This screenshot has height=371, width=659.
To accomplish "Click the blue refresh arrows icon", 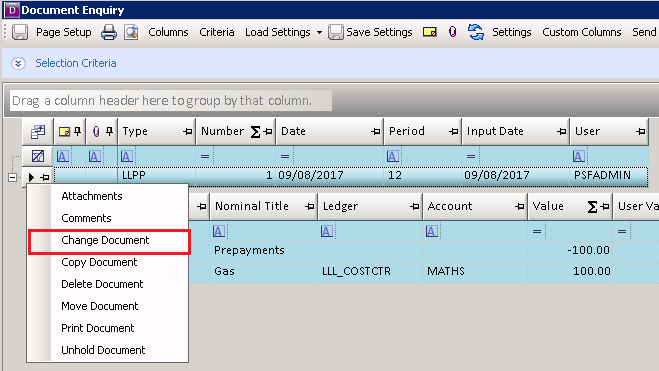I will pos(476,32).
